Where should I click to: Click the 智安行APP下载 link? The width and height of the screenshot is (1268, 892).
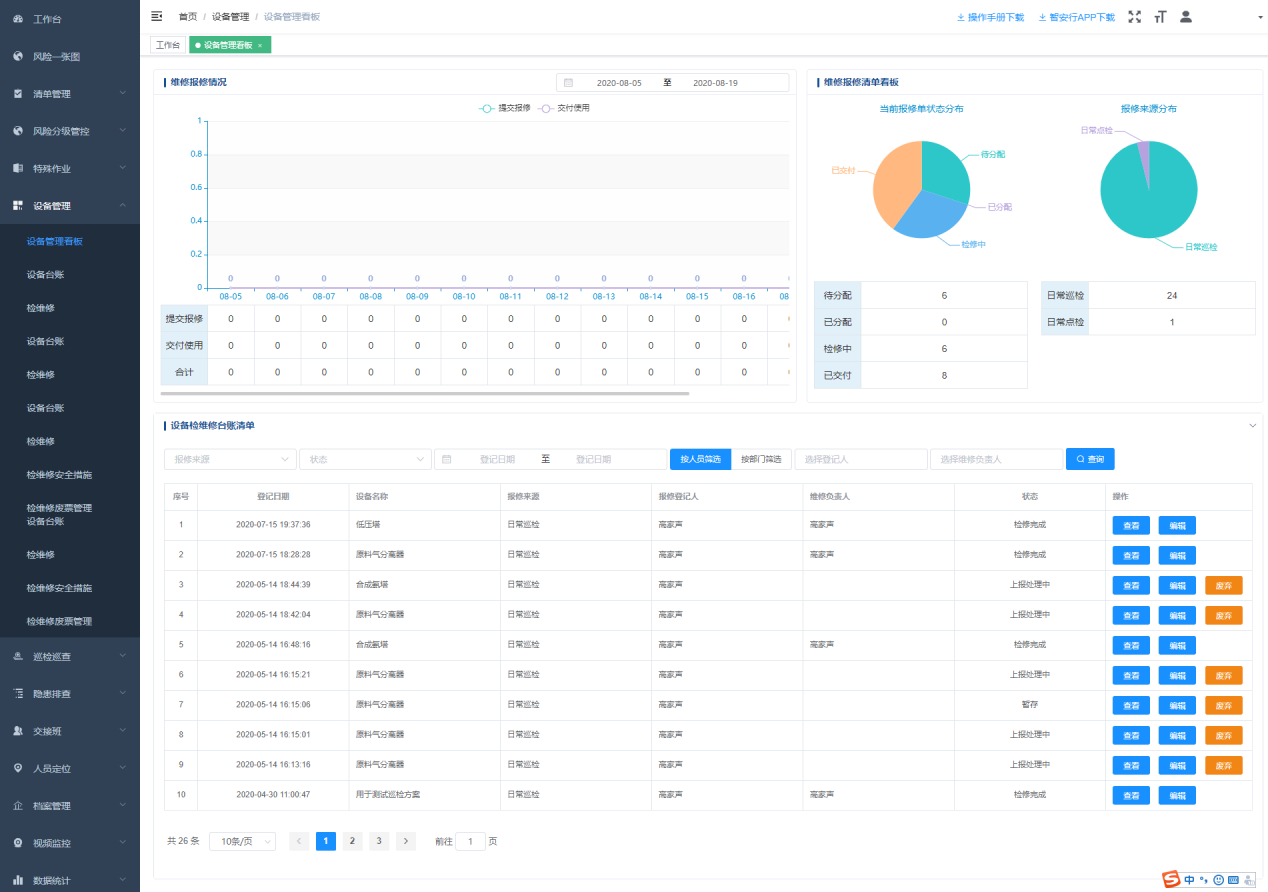pos(1076,17)
